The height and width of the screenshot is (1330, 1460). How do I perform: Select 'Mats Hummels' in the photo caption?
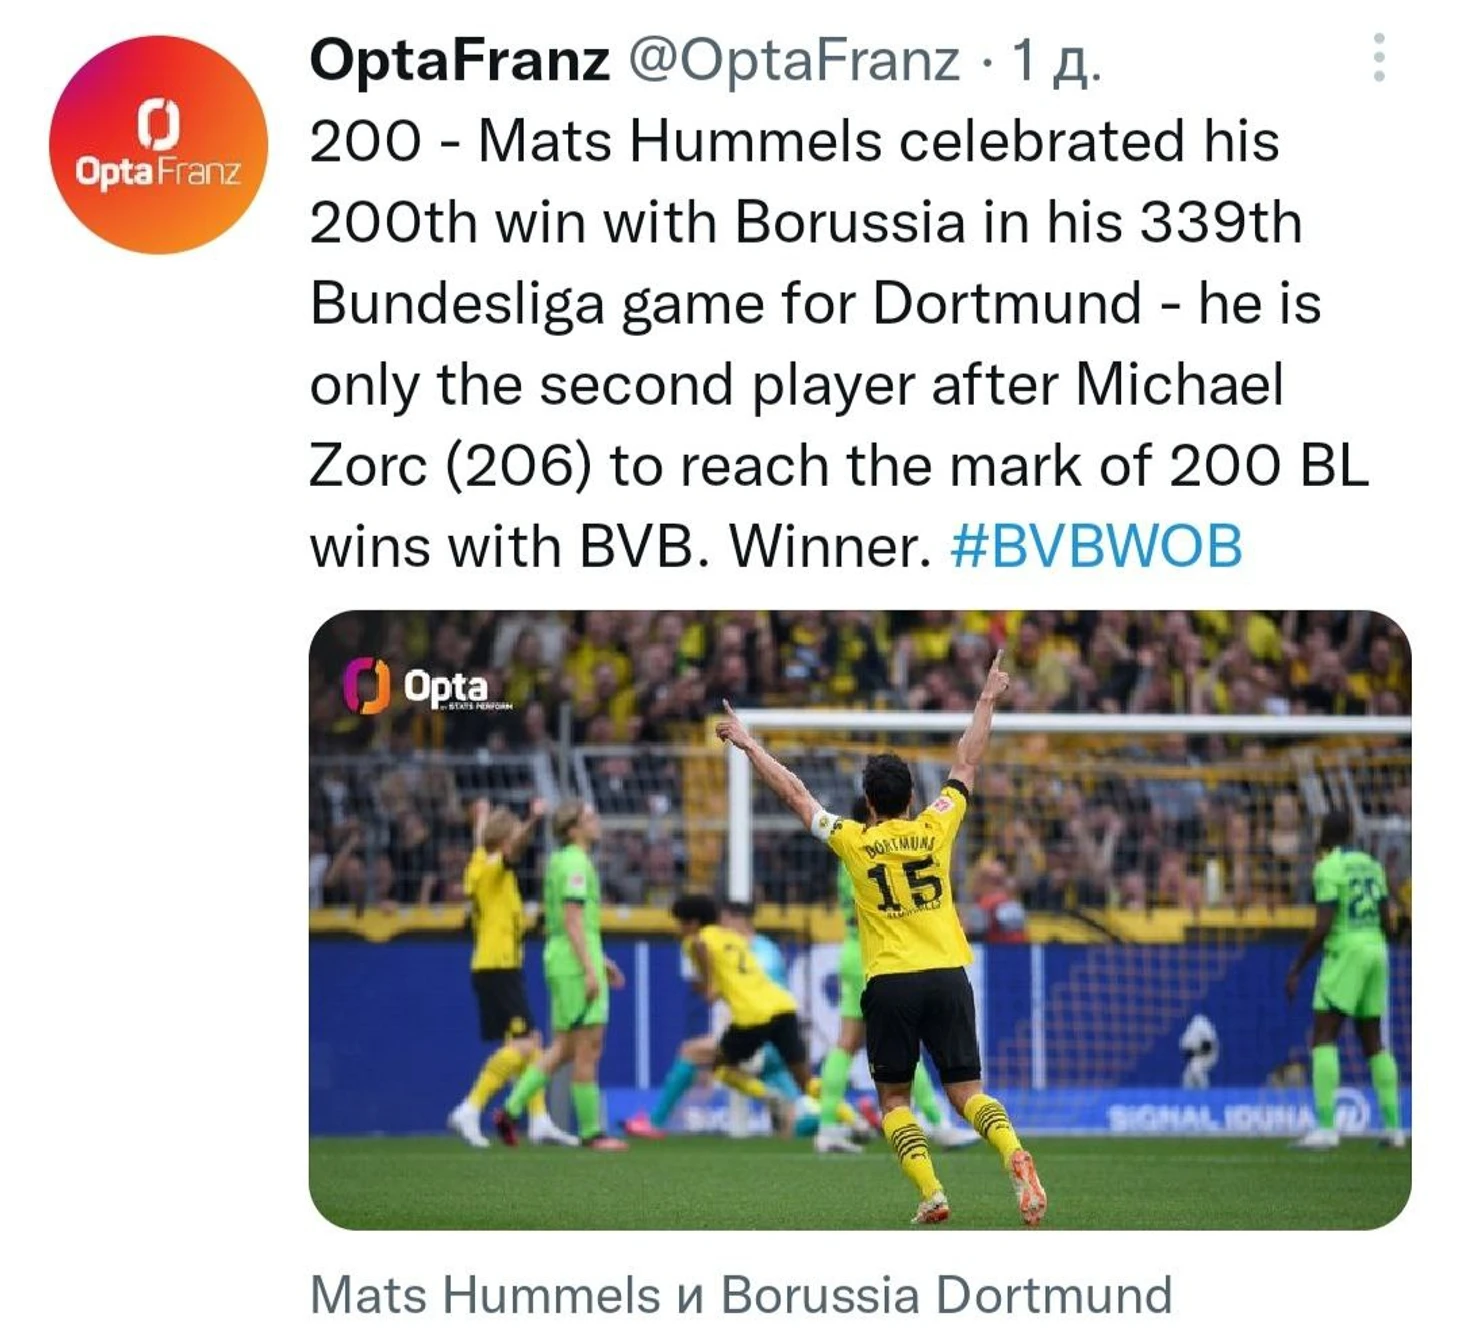point(485,1294)
